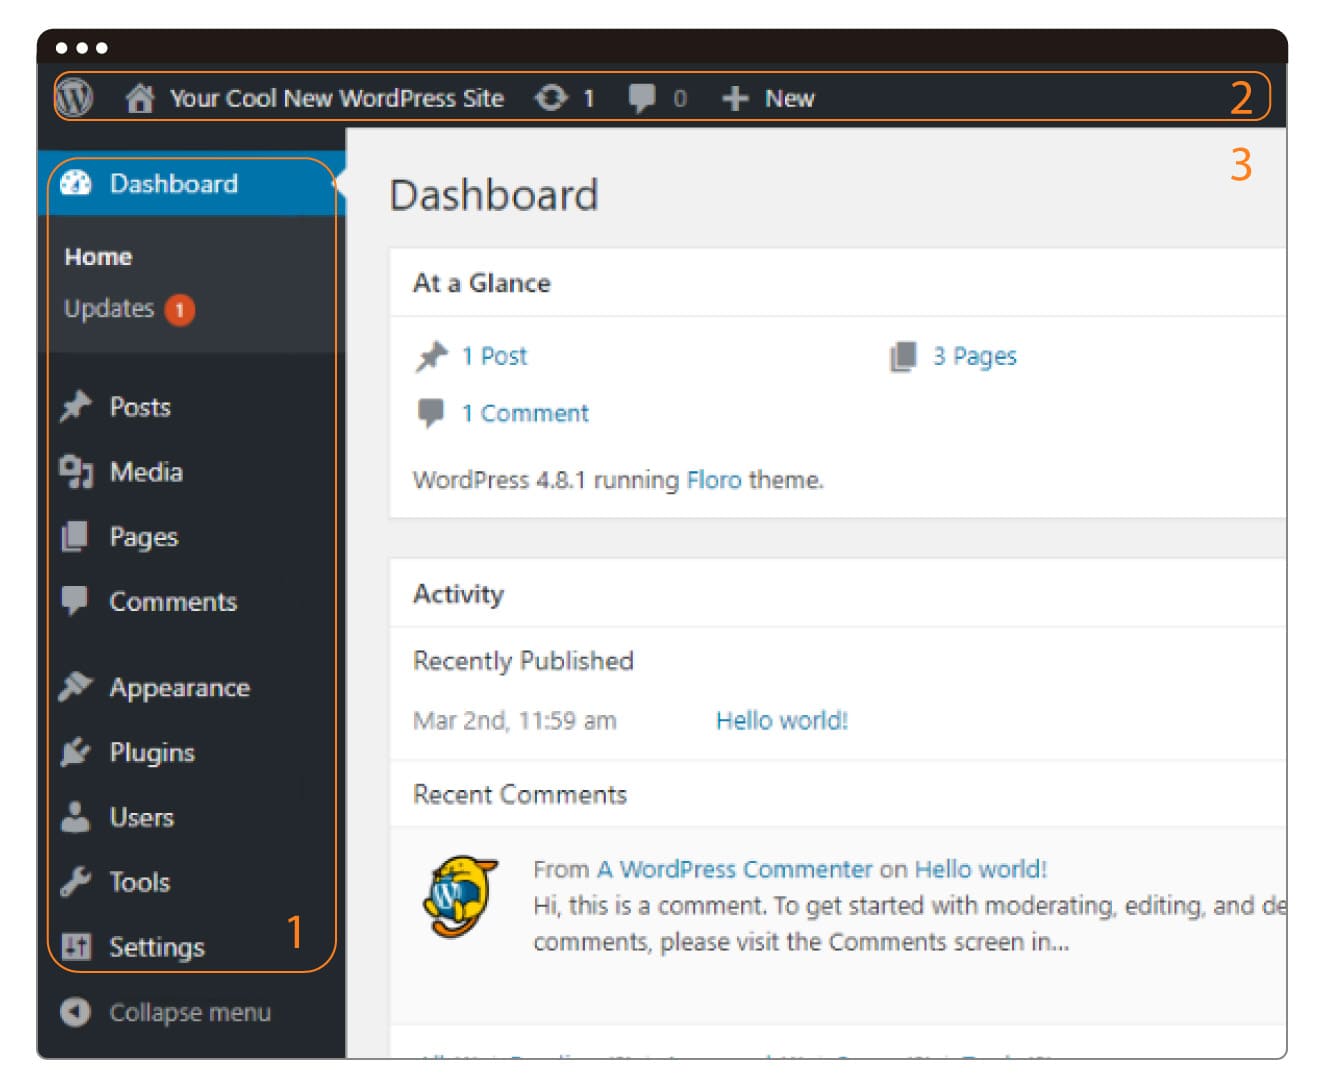
Task: Click the WordPress 4.8.1 running text
Action: click(x=546, y=480)
